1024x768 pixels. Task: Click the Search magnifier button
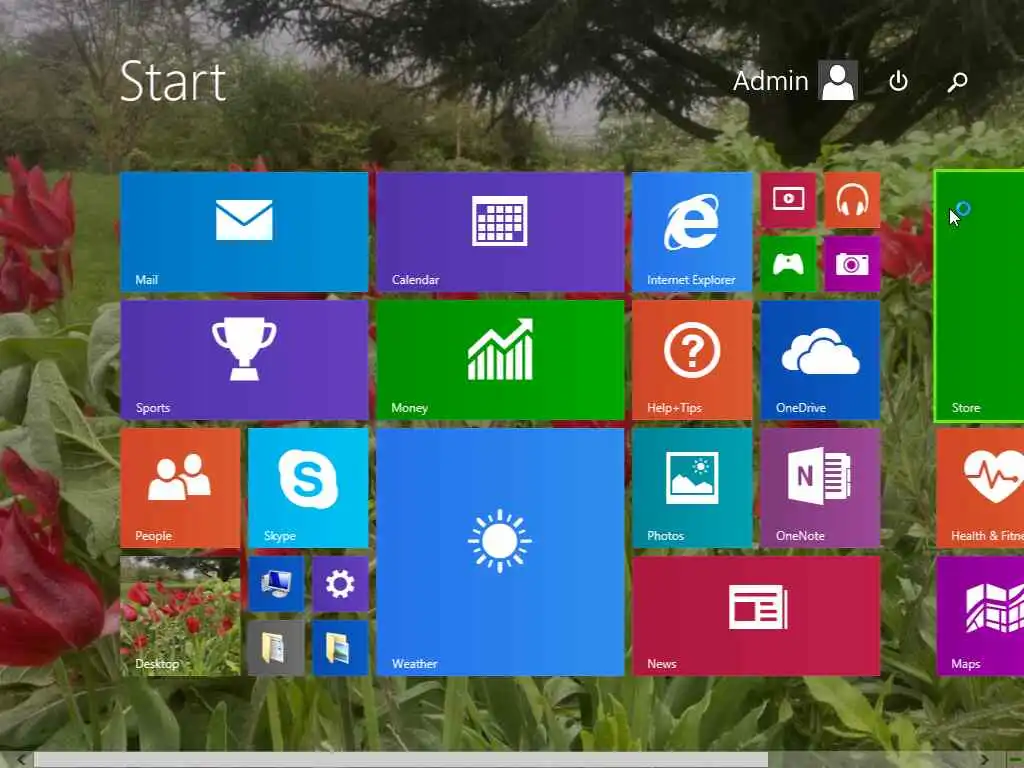tap(957, 81)
